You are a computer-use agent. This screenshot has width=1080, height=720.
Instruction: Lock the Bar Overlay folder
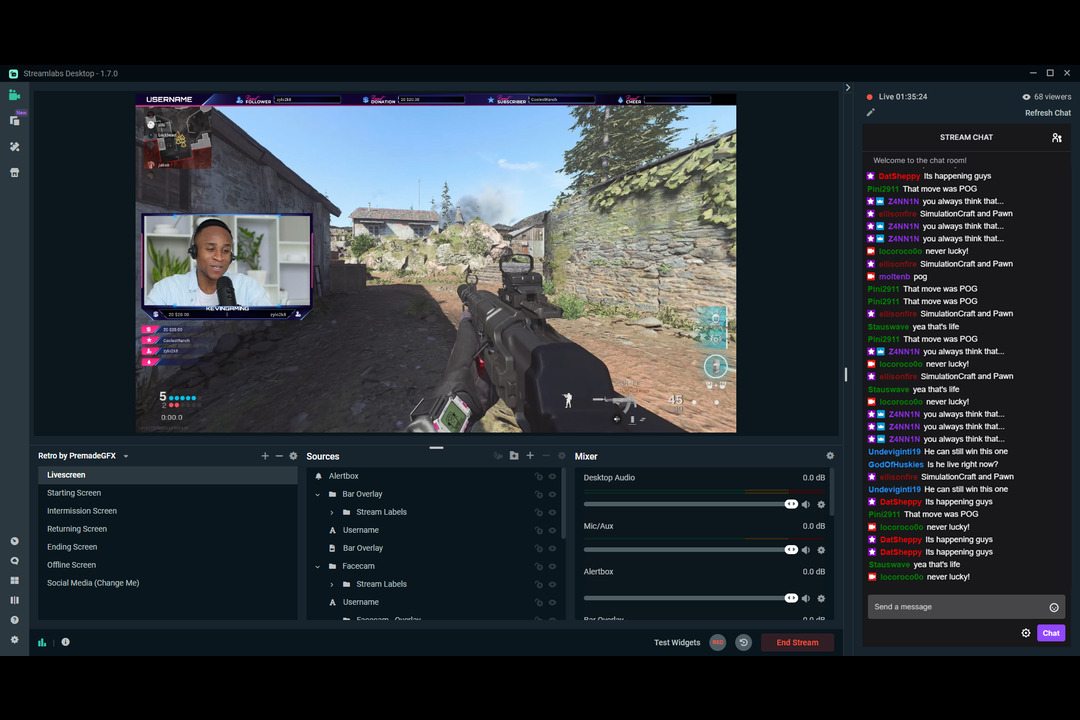[x=539, y=494]
